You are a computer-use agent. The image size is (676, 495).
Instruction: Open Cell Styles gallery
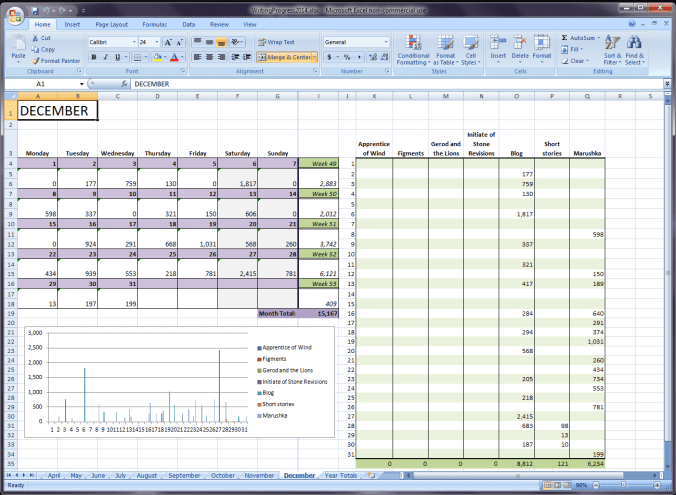tap(470, 50)
